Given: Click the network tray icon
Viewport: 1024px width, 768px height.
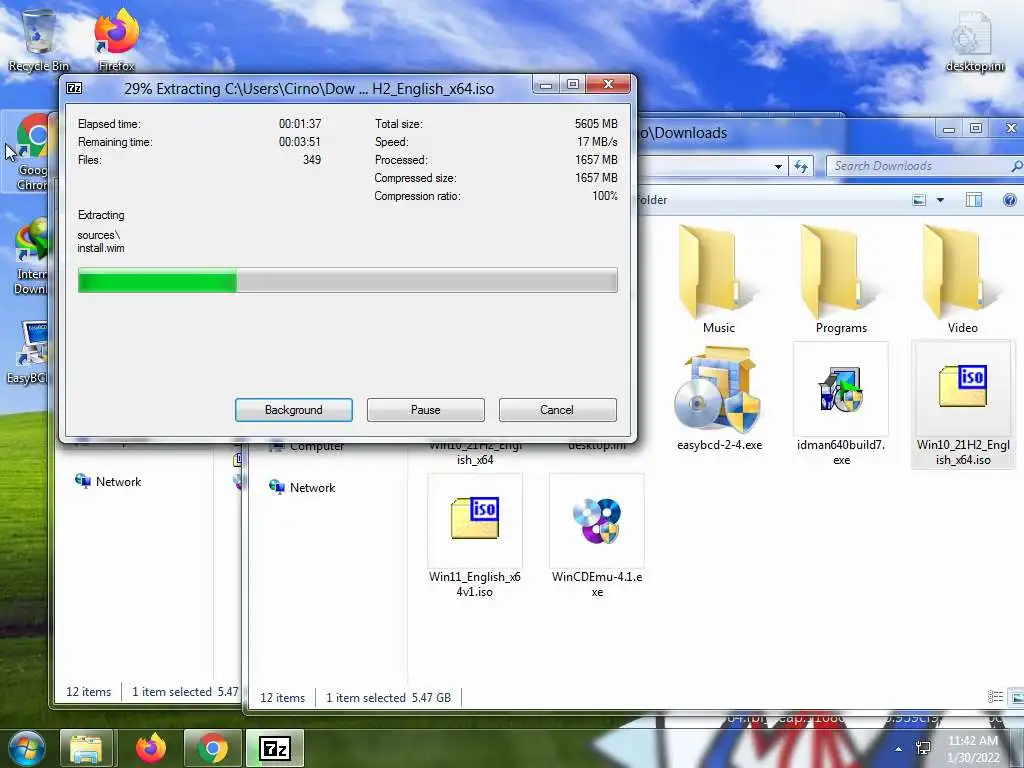Looking at the screenshot, I should pyautogui.click(x=923, y=748).
